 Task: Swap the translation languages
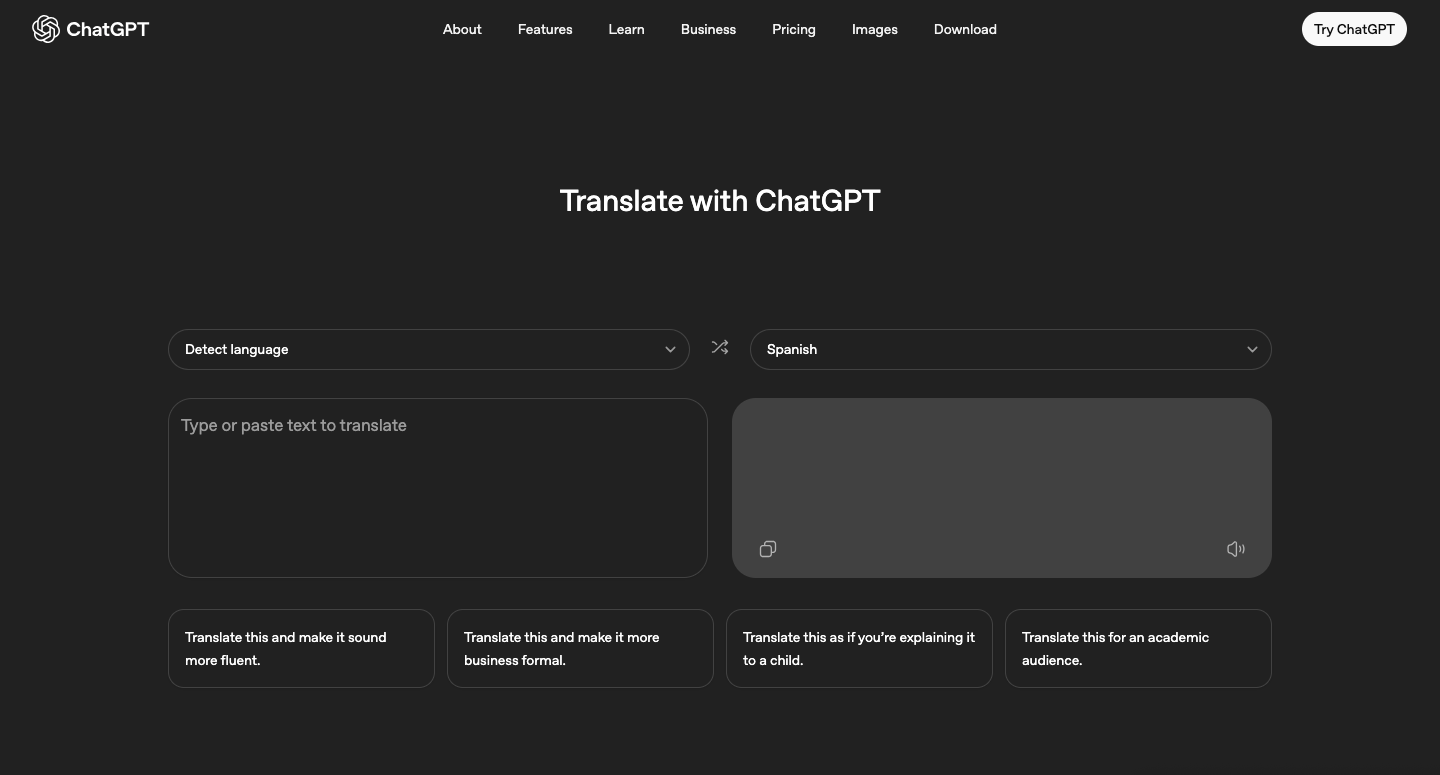[720, 347]
